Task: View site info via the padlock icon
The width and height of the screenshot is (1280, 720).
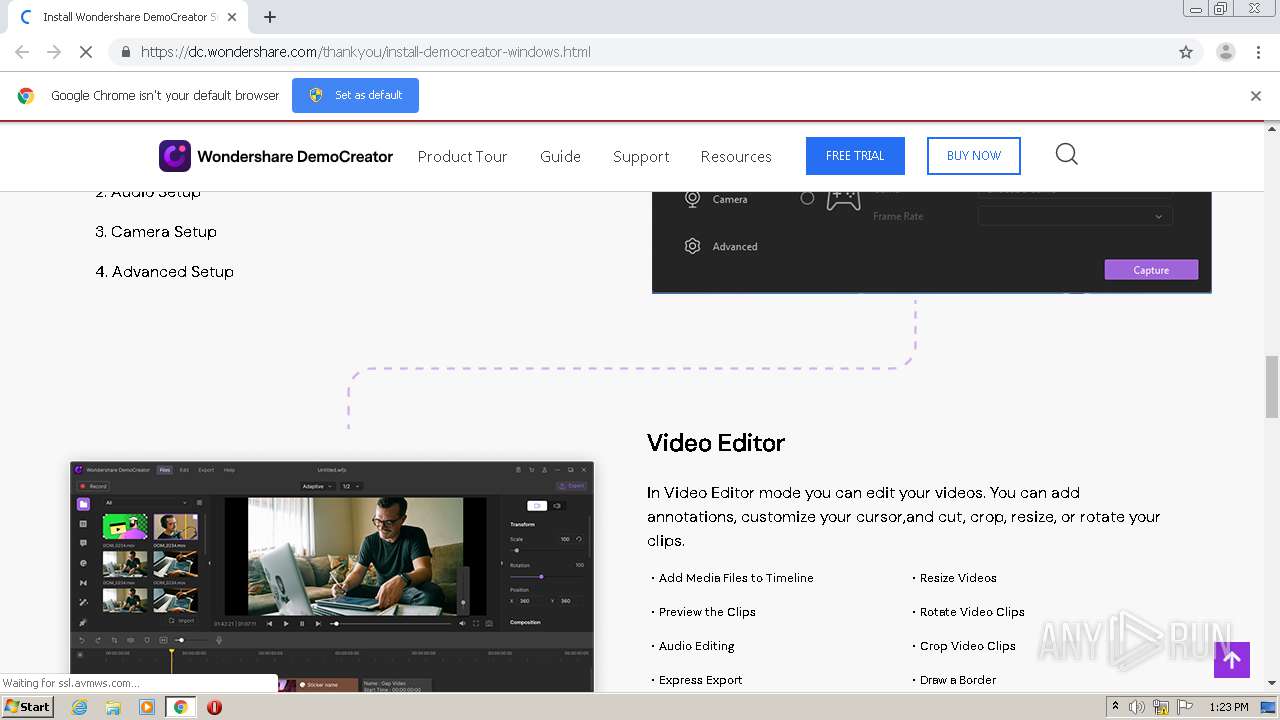Action: [125, 52]
